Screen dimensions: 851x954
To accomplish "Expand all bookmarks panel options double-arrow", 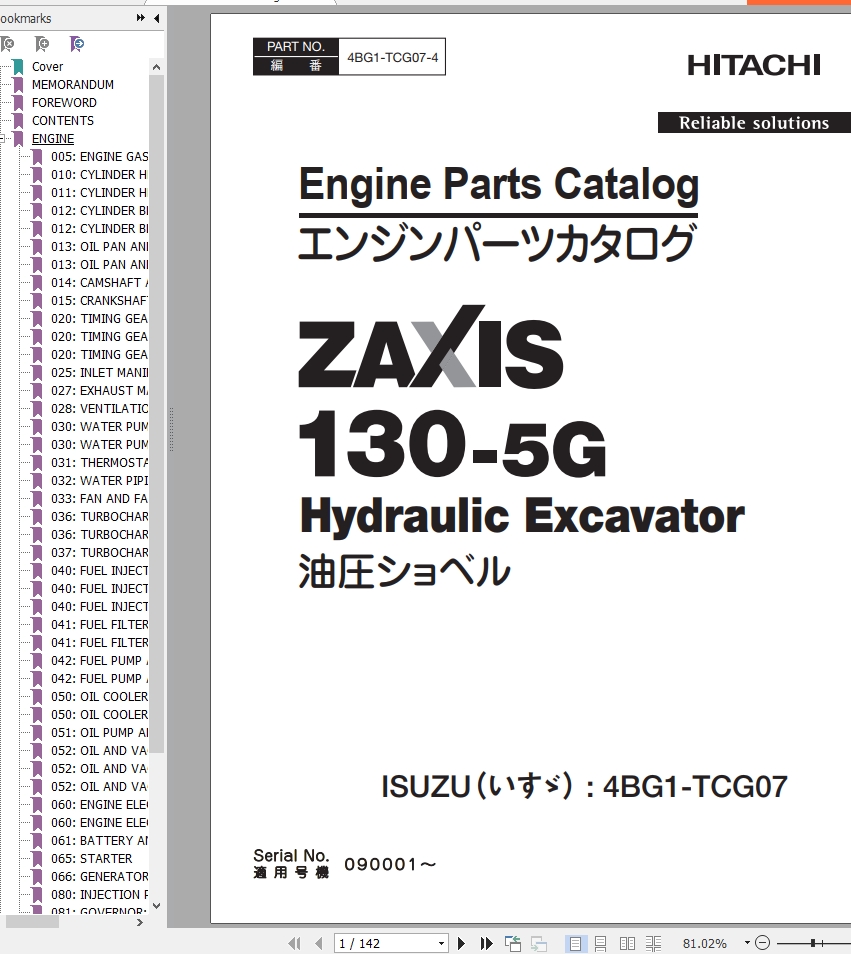I will click(x=141, y=18).
